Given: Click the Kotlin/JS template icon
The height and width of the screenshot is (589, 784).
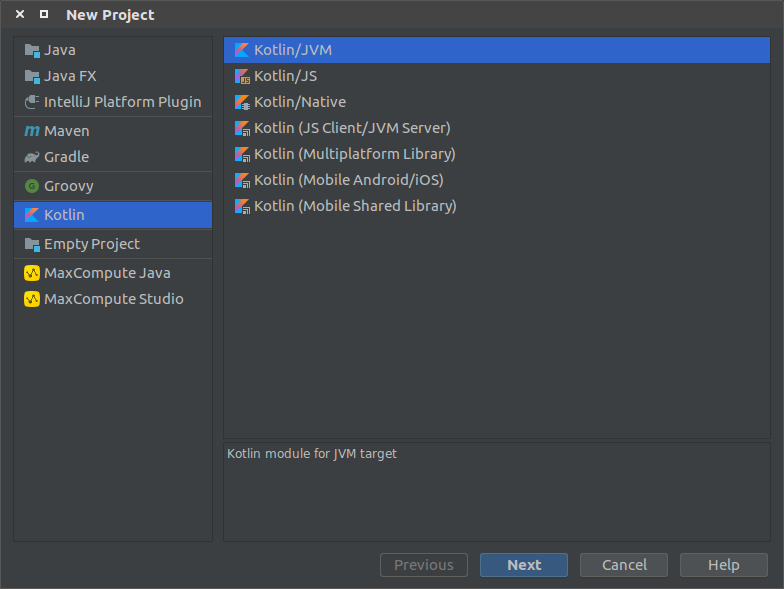Looking at the screenshot, I should (242, 76).
